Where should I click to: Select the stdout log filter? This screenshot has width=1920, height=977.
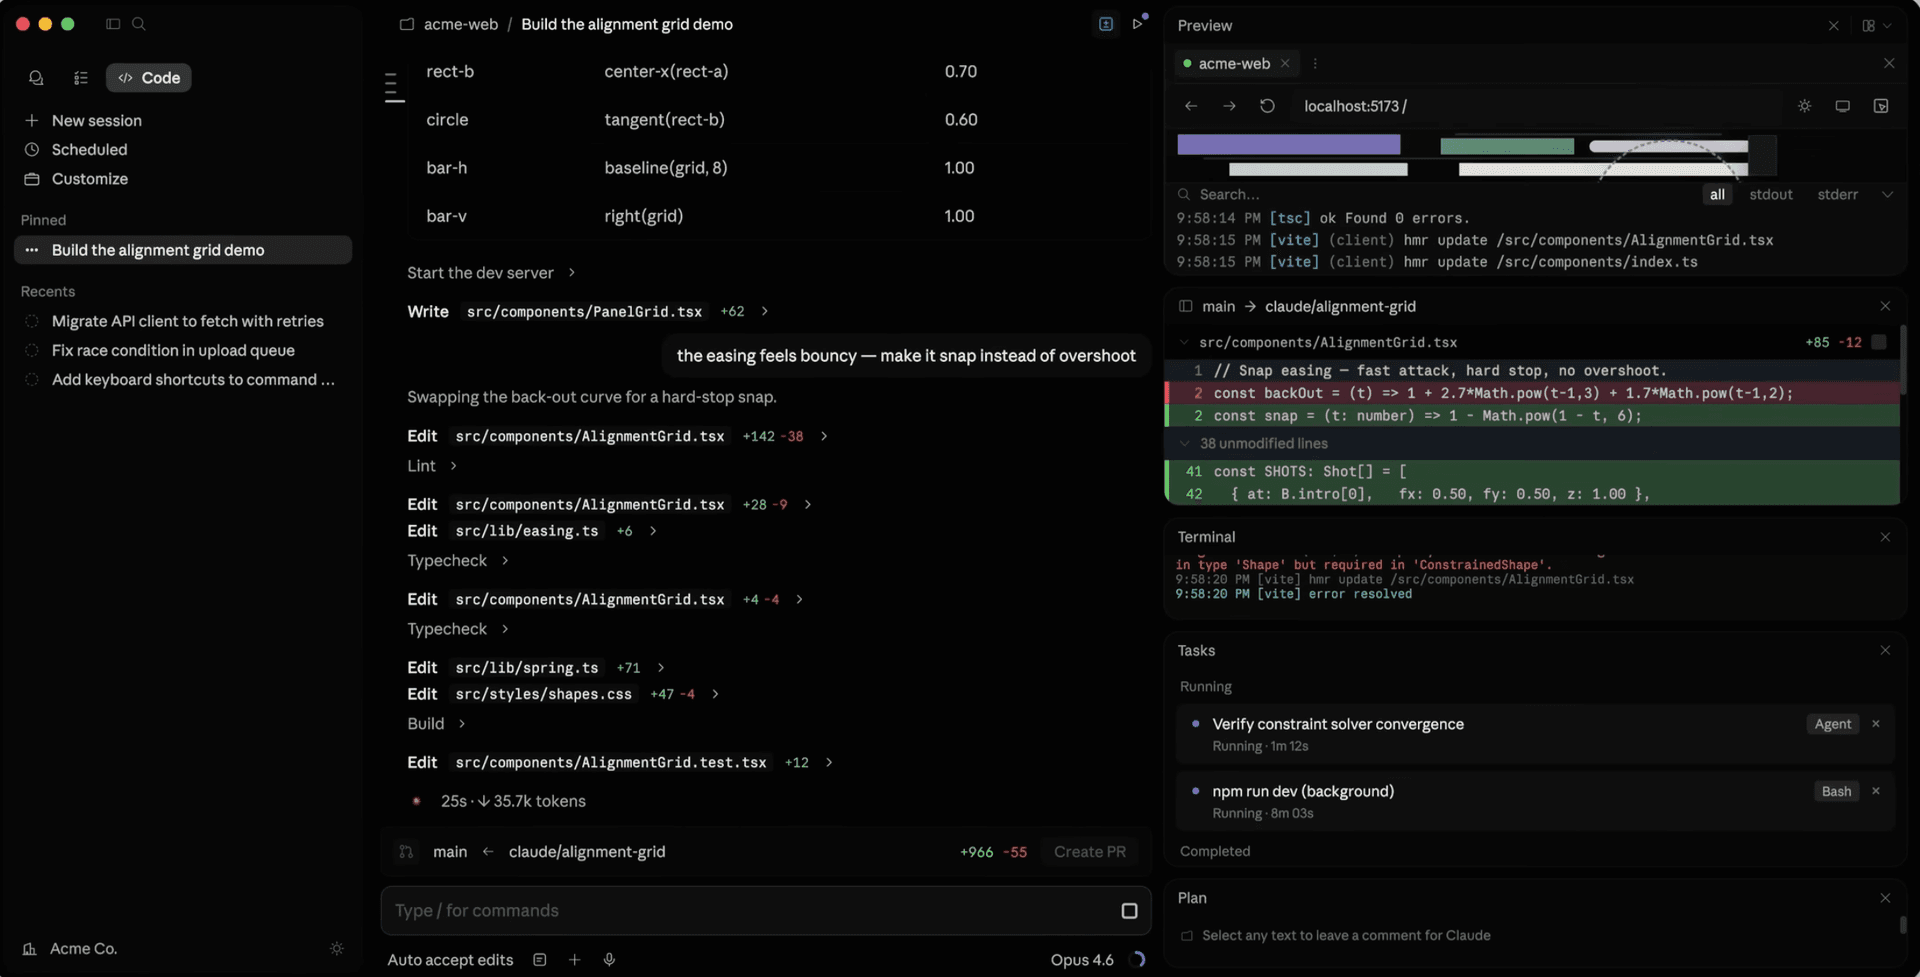1771,194
